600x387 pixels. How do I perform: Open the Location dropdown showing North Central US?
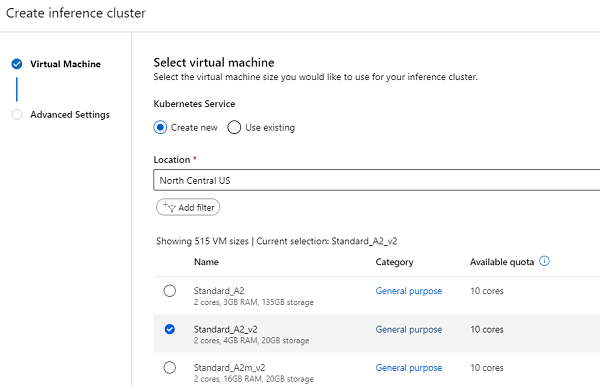tap(377, 180)
